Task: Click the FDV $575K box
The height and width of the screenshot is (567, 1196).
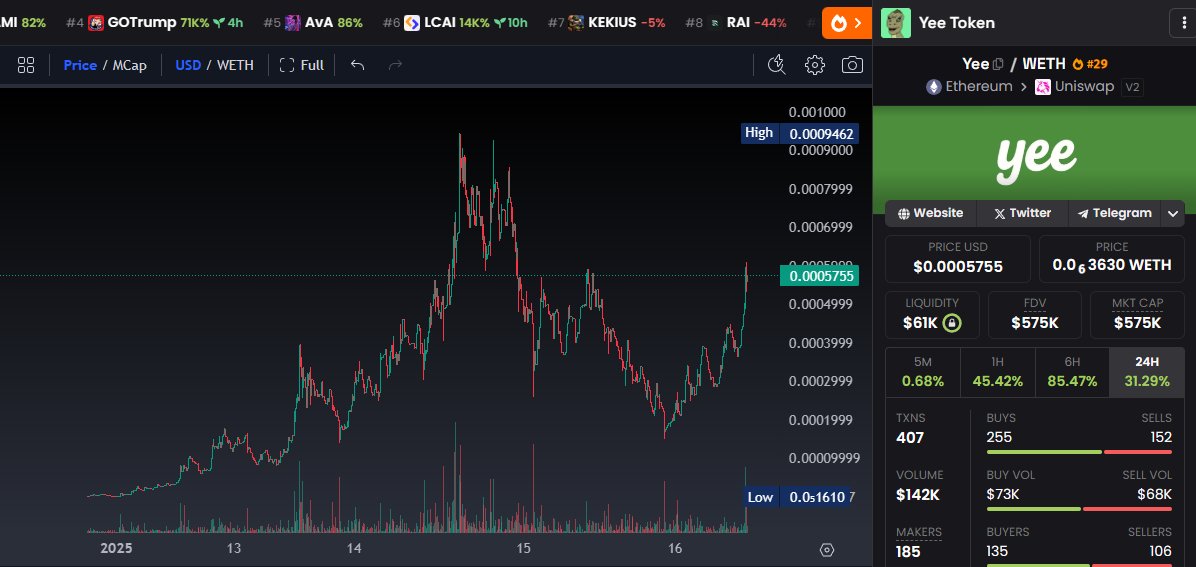Action: 1034,314
